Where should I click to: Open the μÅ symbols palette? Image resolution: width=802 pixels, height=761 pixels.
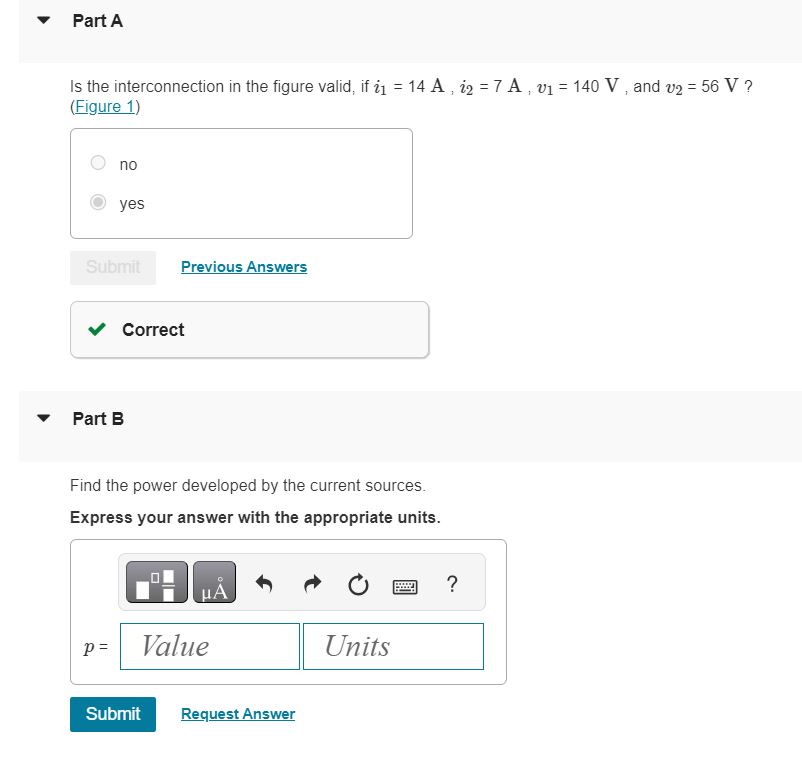pyautogui.click(x=214, y=581)
